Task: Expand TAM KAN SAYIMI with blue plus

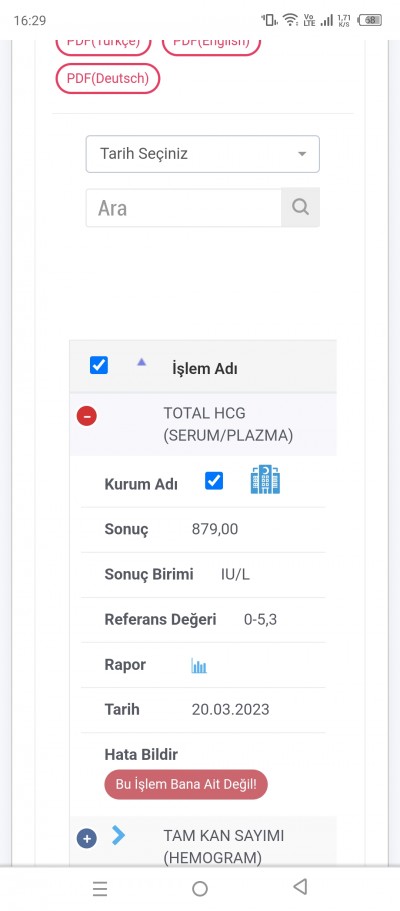Action: click(87, 838)
